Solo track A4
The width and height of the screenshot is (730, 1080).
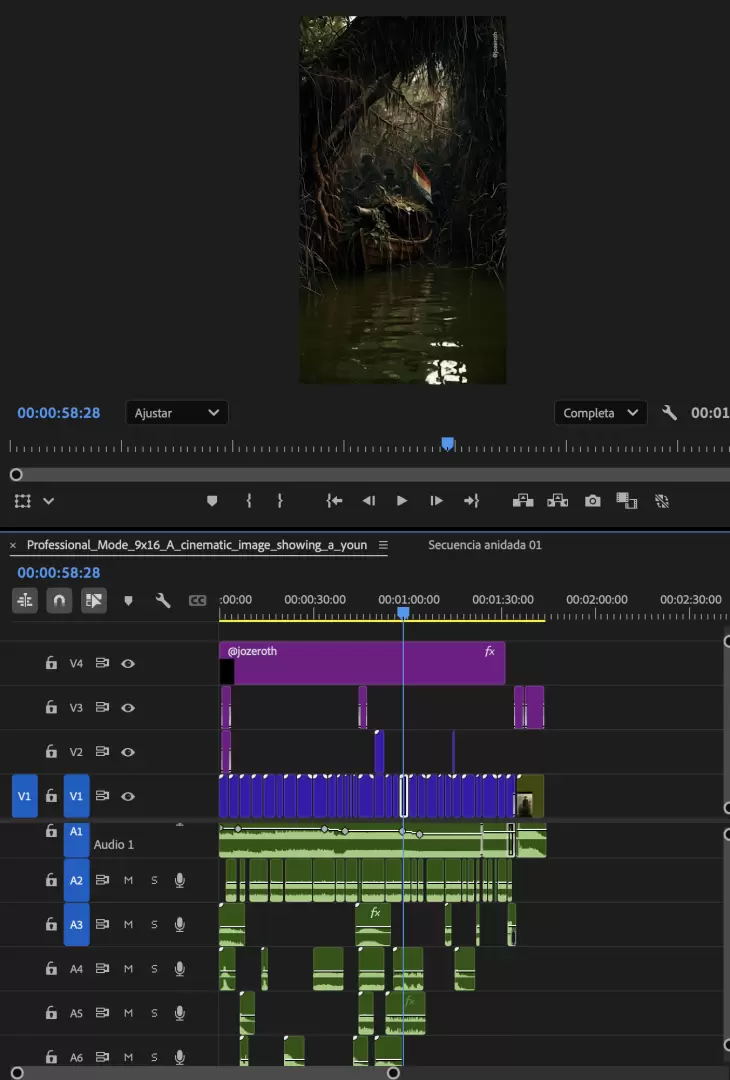(154, 968)
